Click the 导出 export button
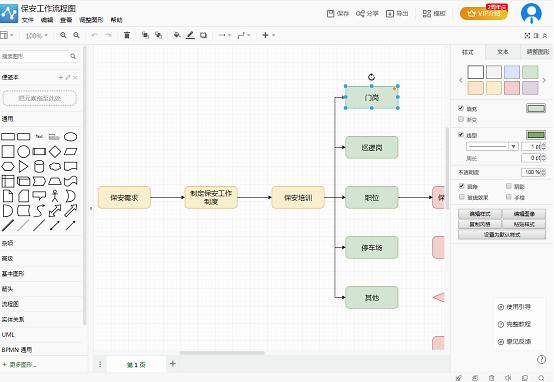Screen dimensions: 554x382 pos(397,14)
